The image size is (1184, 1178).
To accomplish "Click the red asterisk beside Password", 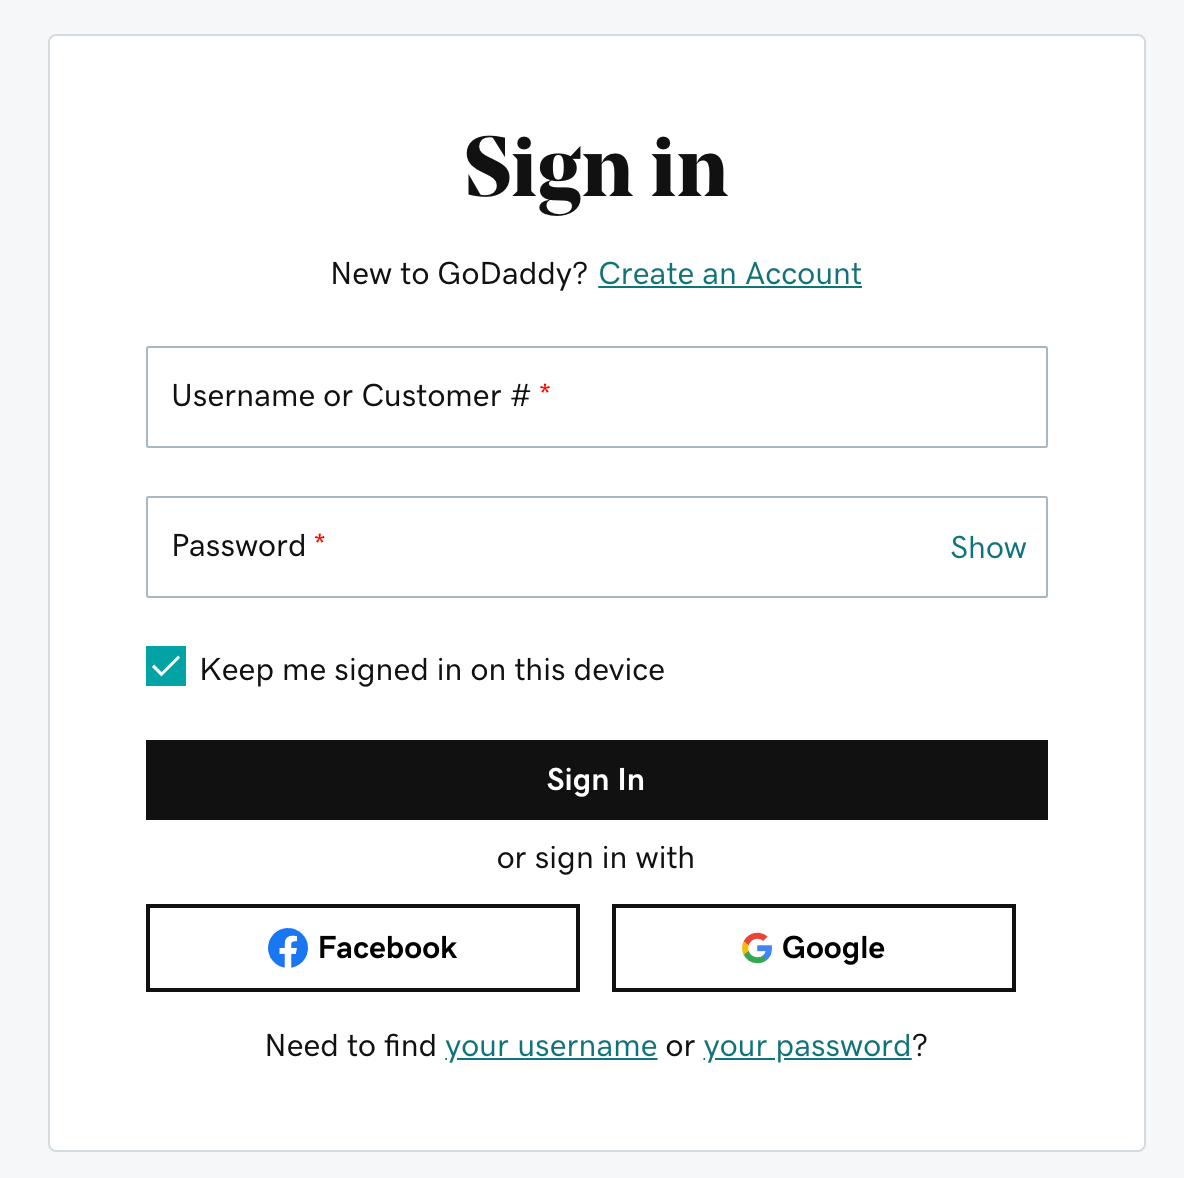I will point(320,541).
